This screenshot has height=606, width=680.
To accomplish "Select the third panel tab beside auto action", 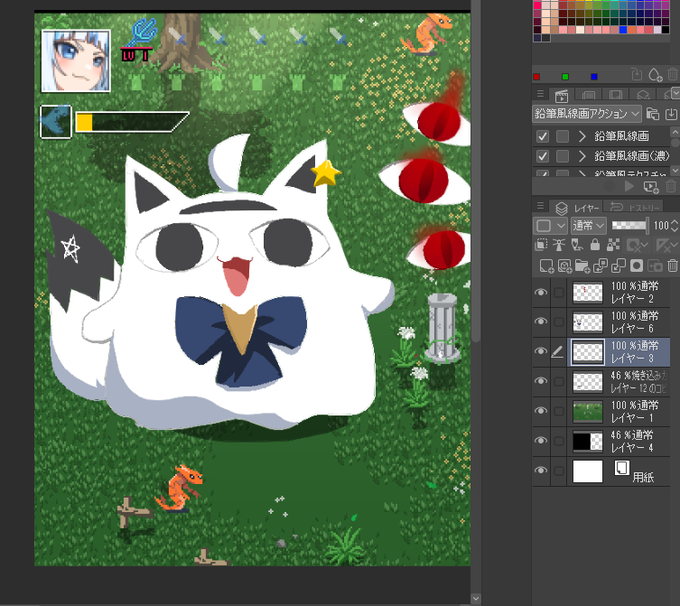I will click(x=615, y=95).
